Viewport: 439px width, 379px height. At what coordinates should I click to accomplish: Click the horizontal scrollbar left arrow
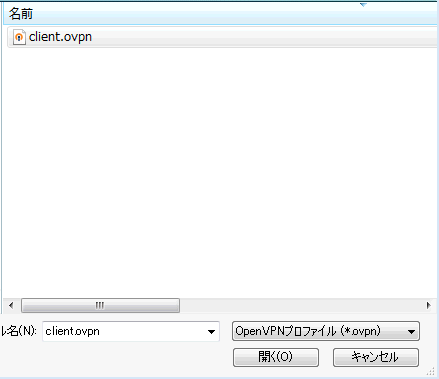(11, 305)
